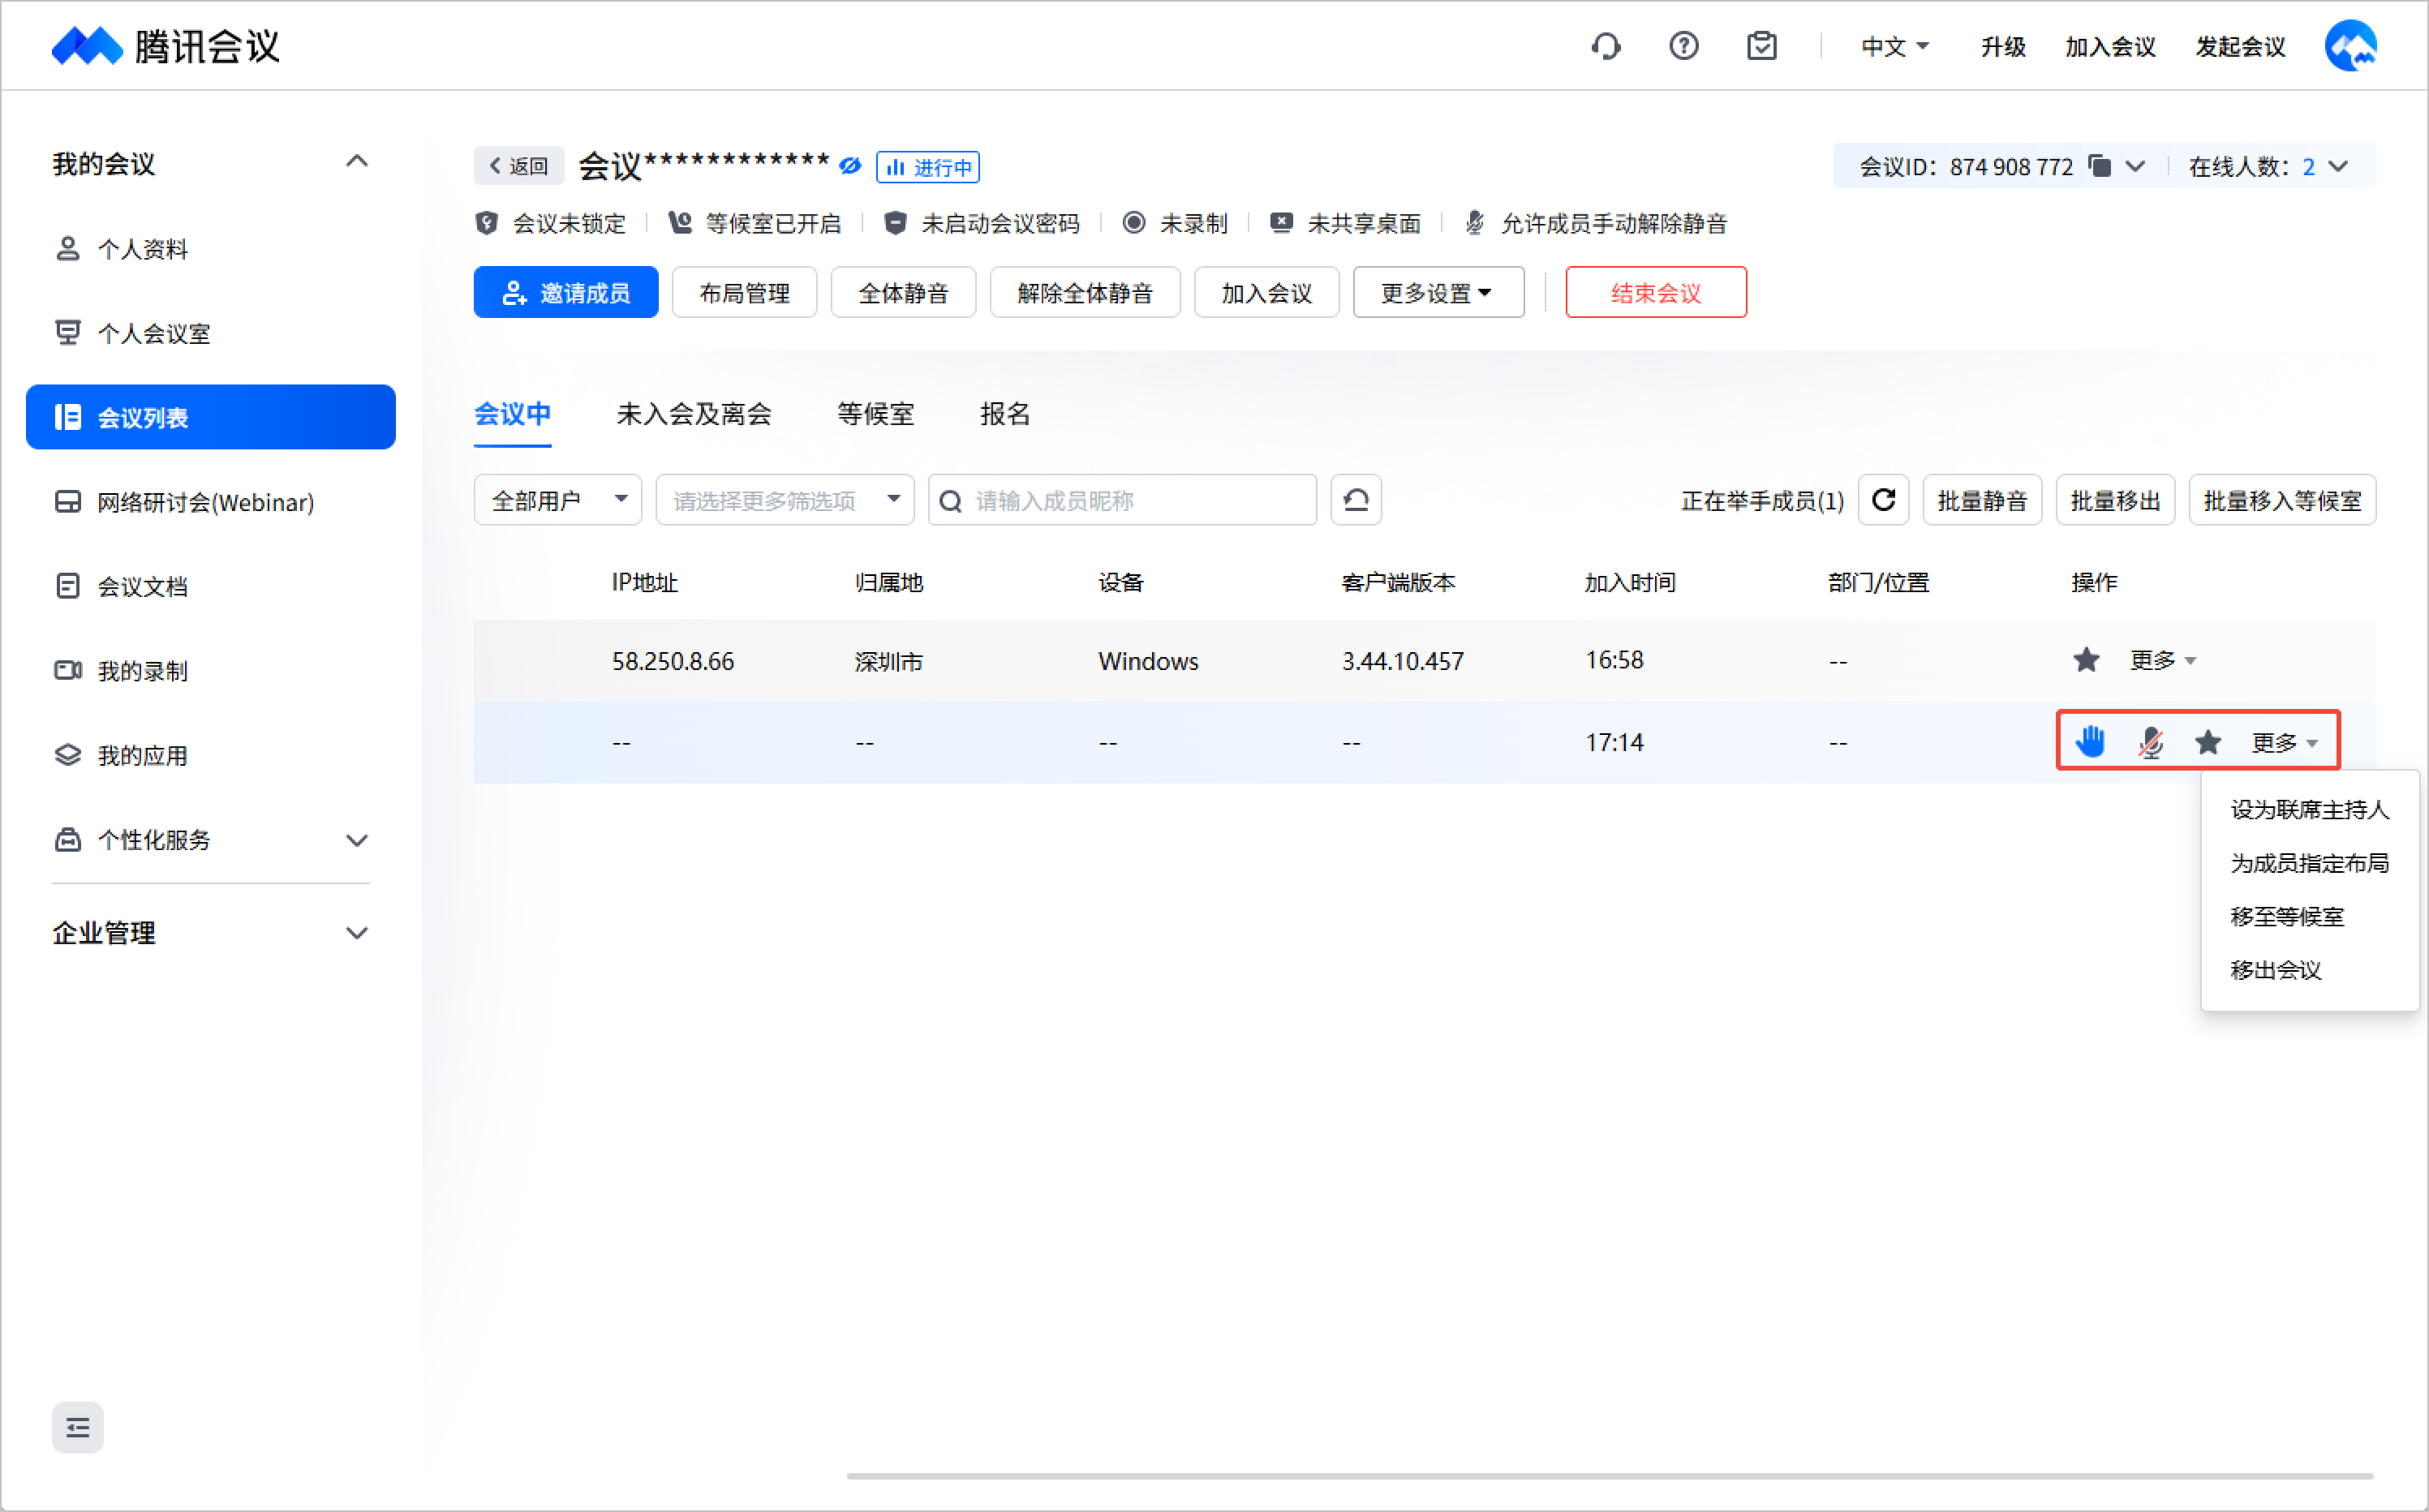Reset filters with the undo arrow icon
2429x1512 pixels.
pyautogui.click(x=1356, y=500)
